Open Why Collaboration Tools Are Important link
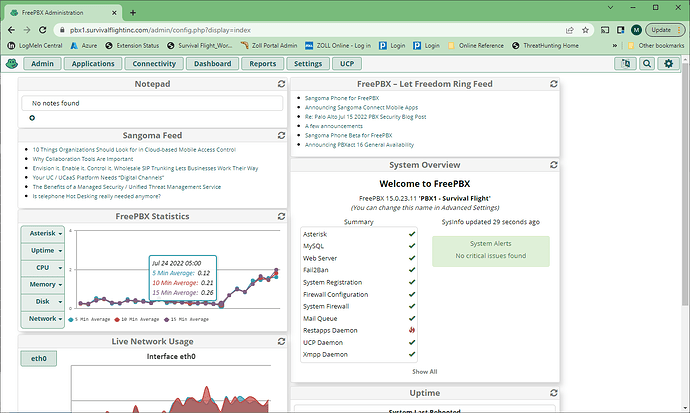This screenshot has height=413, width=690. tap(83, 159)
